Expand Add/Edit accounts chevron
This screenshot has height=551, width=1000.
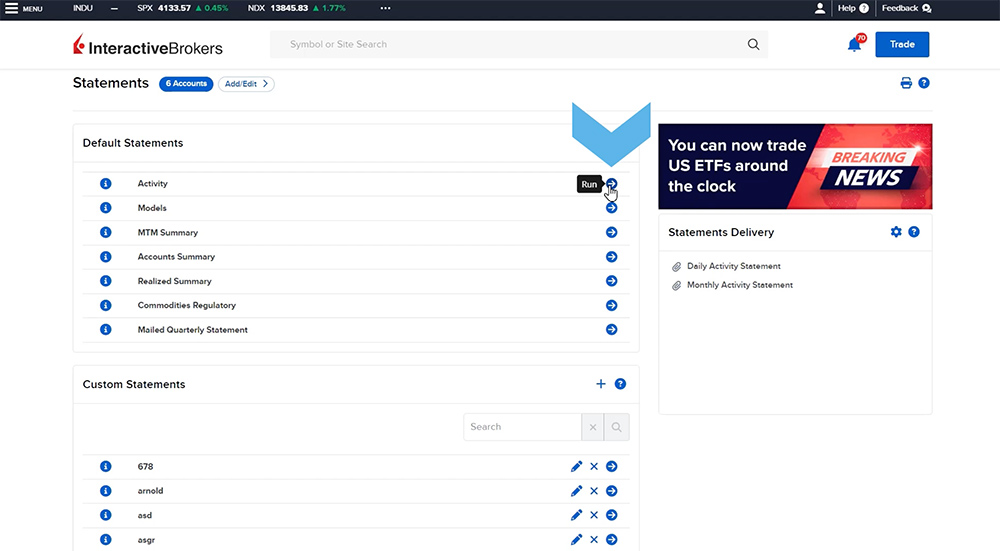246,84
